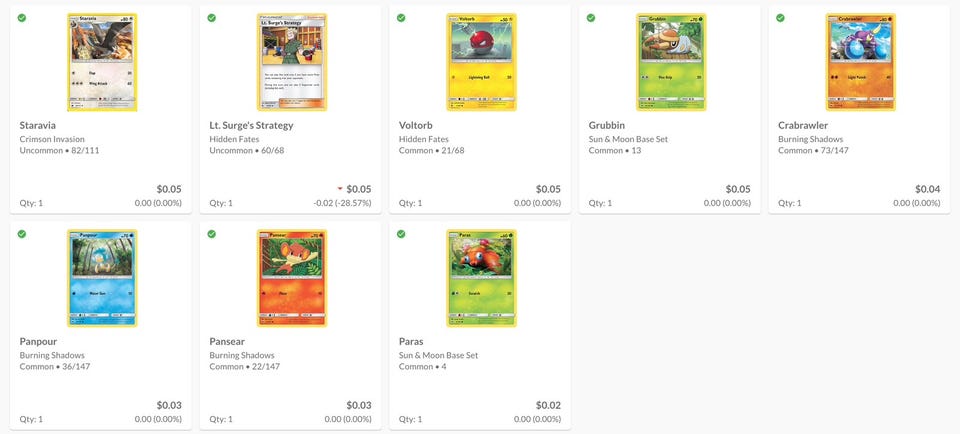
Task: Toggle the check mark on Grubbin card
Action: pyautogui.click(x=591, y=18)
